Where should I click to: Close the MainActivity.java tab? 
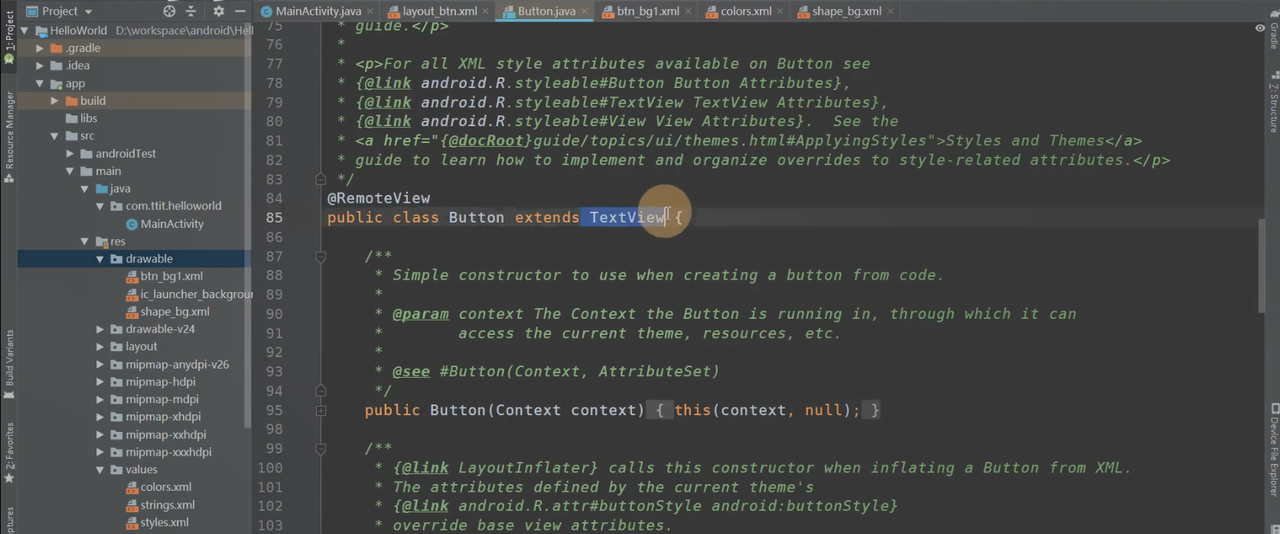(x=370, y=12)
